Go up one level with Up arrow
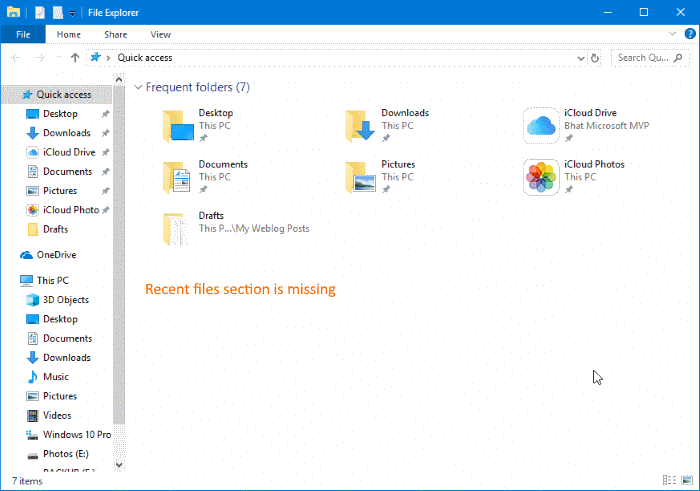Viewport: 700px width, 491px height. point(75,58)
